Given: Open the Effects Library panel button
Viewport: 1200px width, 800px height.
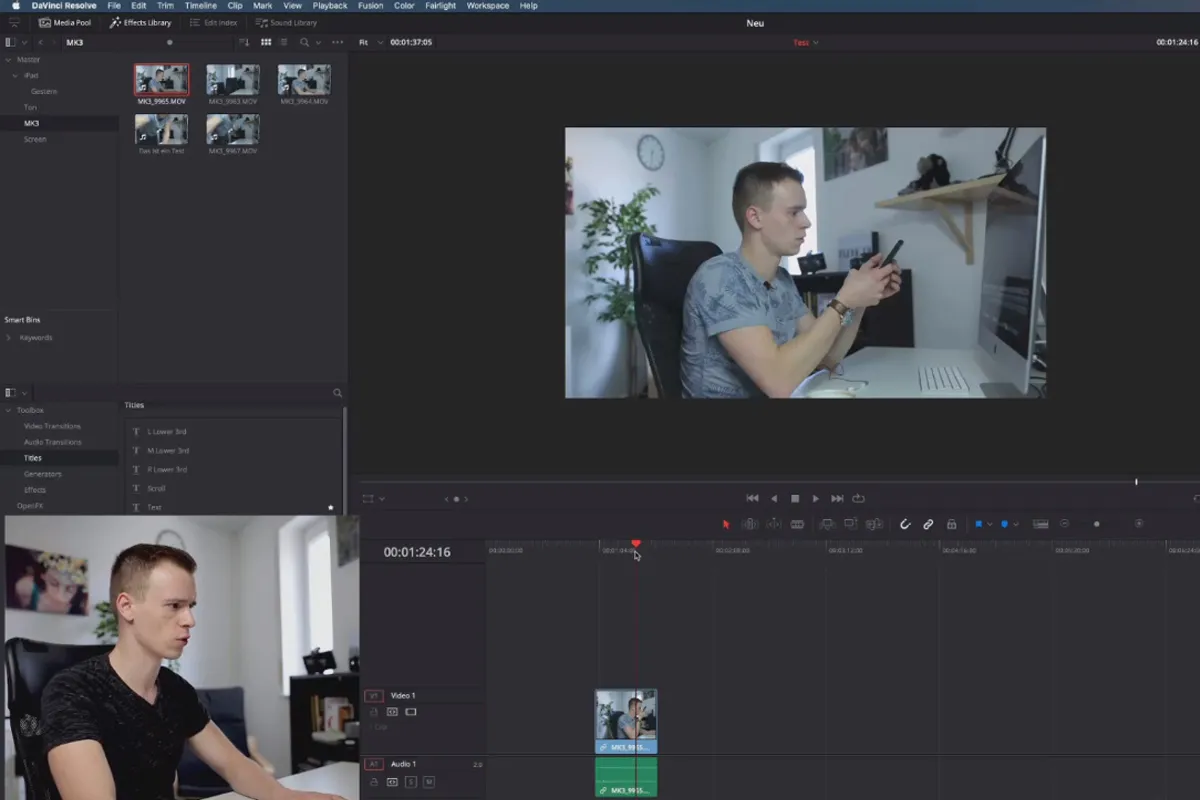Looking at the screenshot, I should coord(140,22).
